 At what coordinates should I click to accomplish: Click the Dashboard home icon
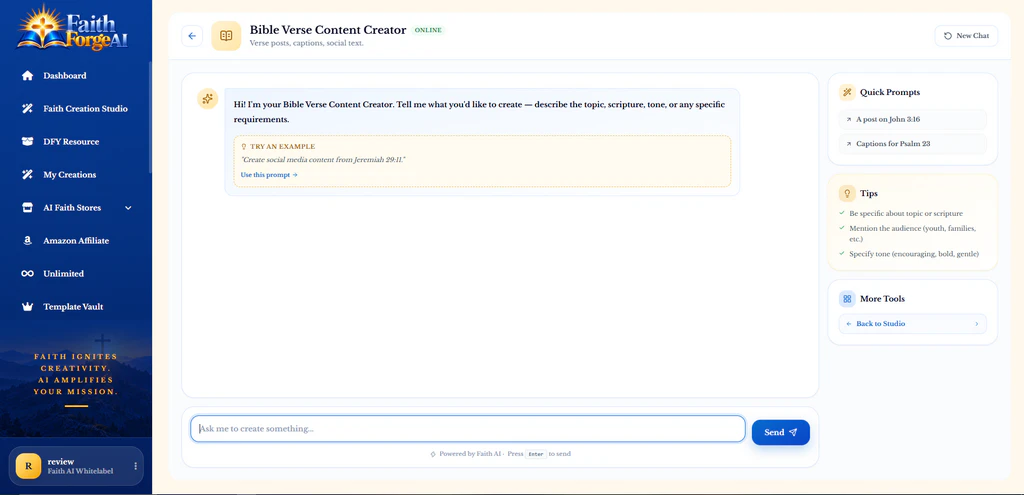pos(27,76)
